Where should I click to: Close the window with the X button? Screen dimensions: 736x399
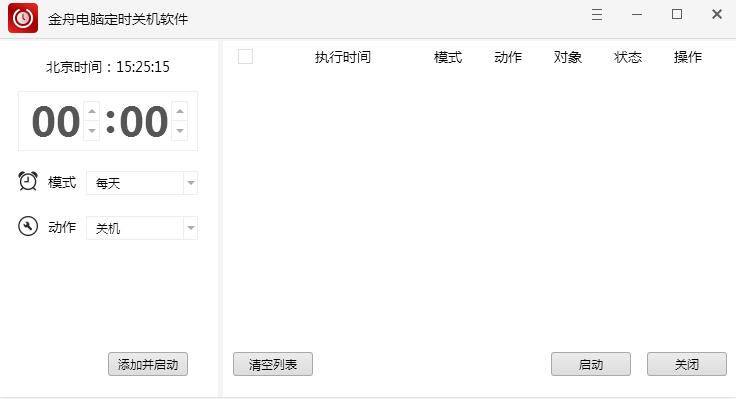(717, 14)
